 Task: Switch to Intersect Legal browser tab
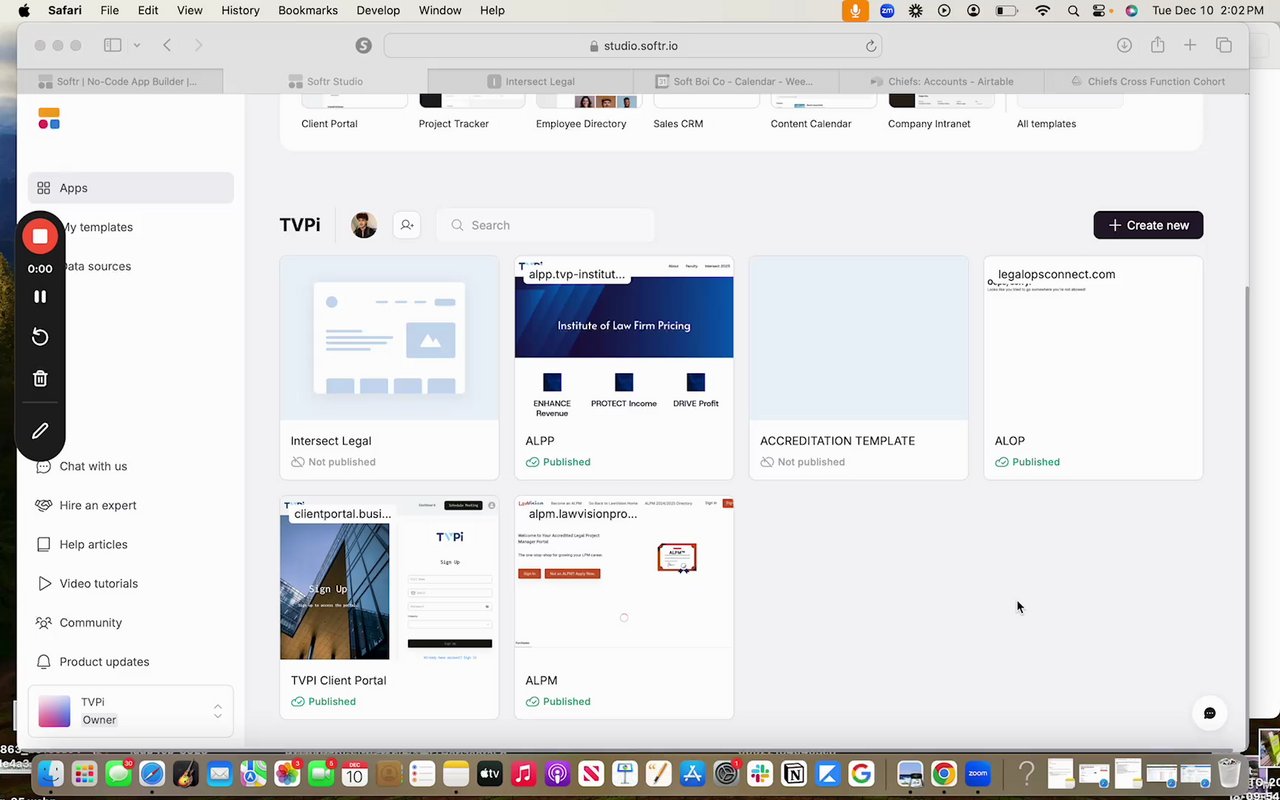pyautogui.click(x=531, y=82)
